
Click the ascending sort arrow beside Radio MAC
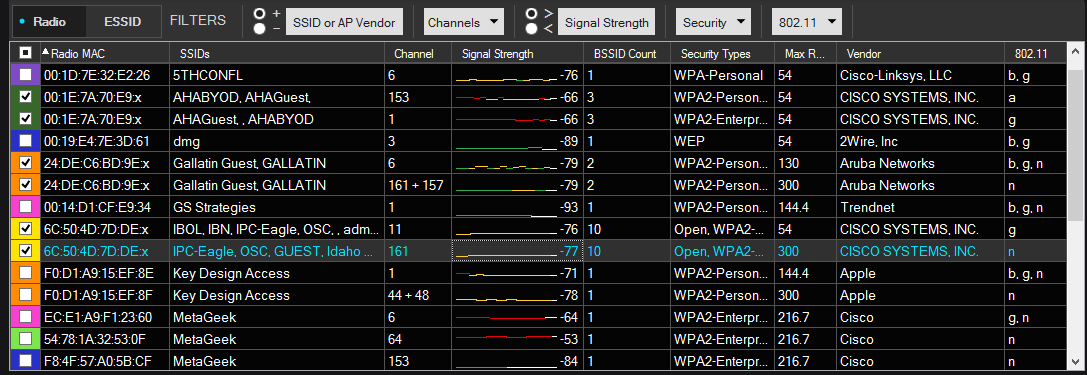point(46,52)
